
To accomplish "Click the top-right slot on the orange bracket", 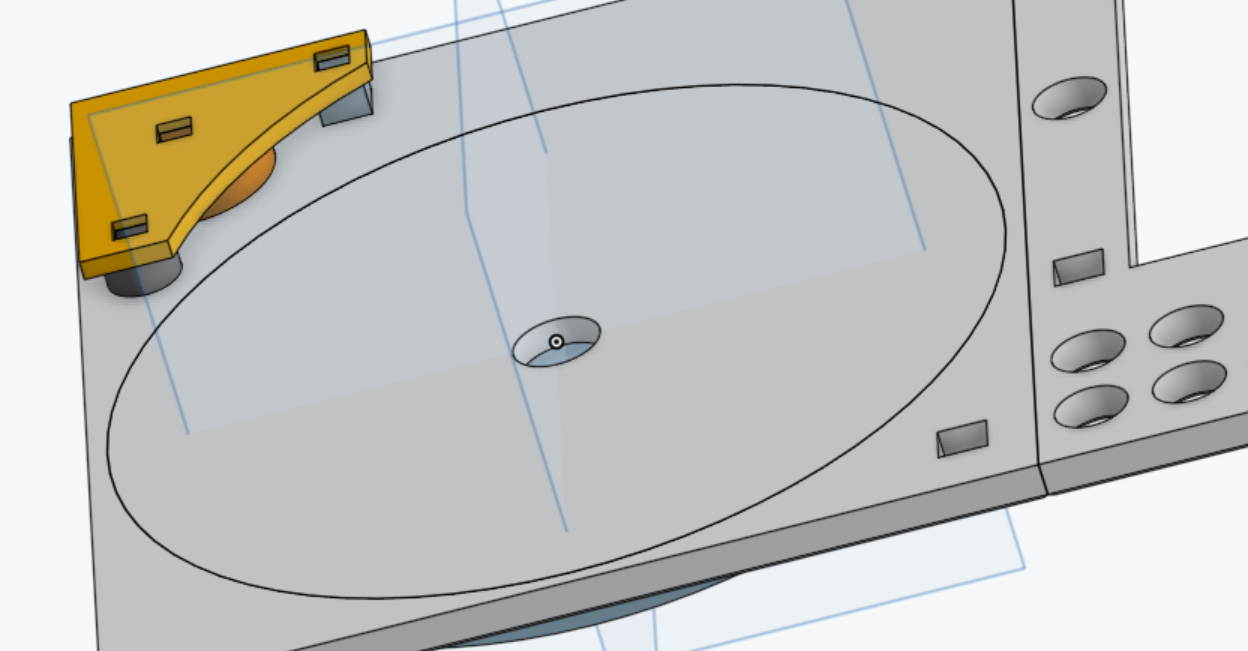I will (332, 58).
